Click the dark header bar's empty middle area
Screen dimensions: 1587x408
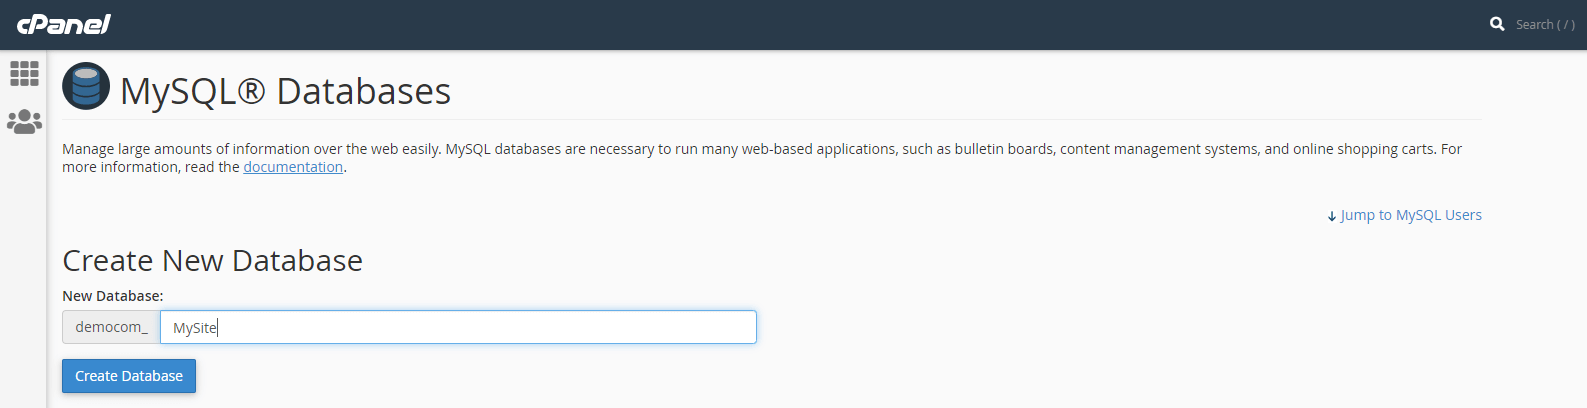(800, 24)
